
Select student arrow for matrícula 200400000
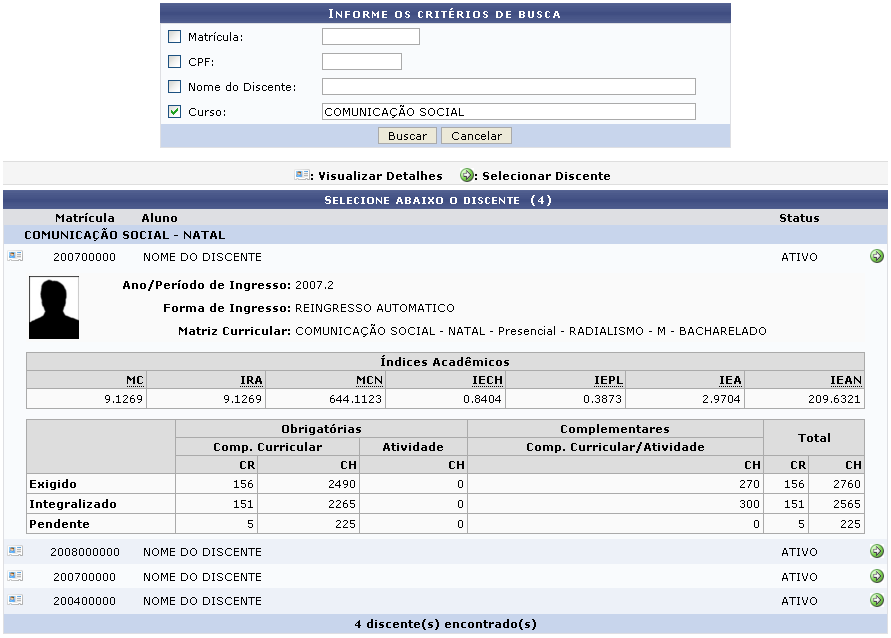point(876,600)
